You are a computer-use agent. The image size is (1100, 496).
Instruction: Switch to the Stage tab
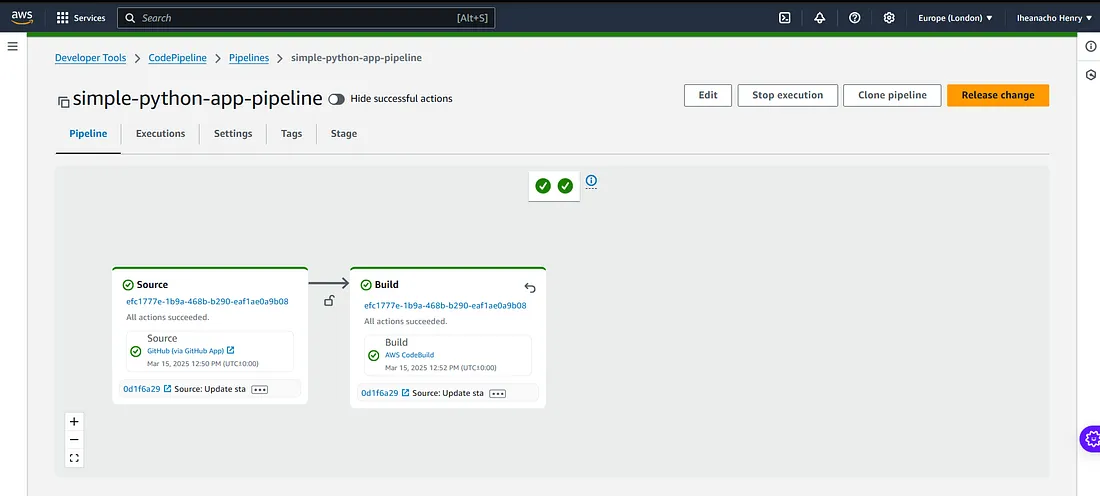(344, 133)
